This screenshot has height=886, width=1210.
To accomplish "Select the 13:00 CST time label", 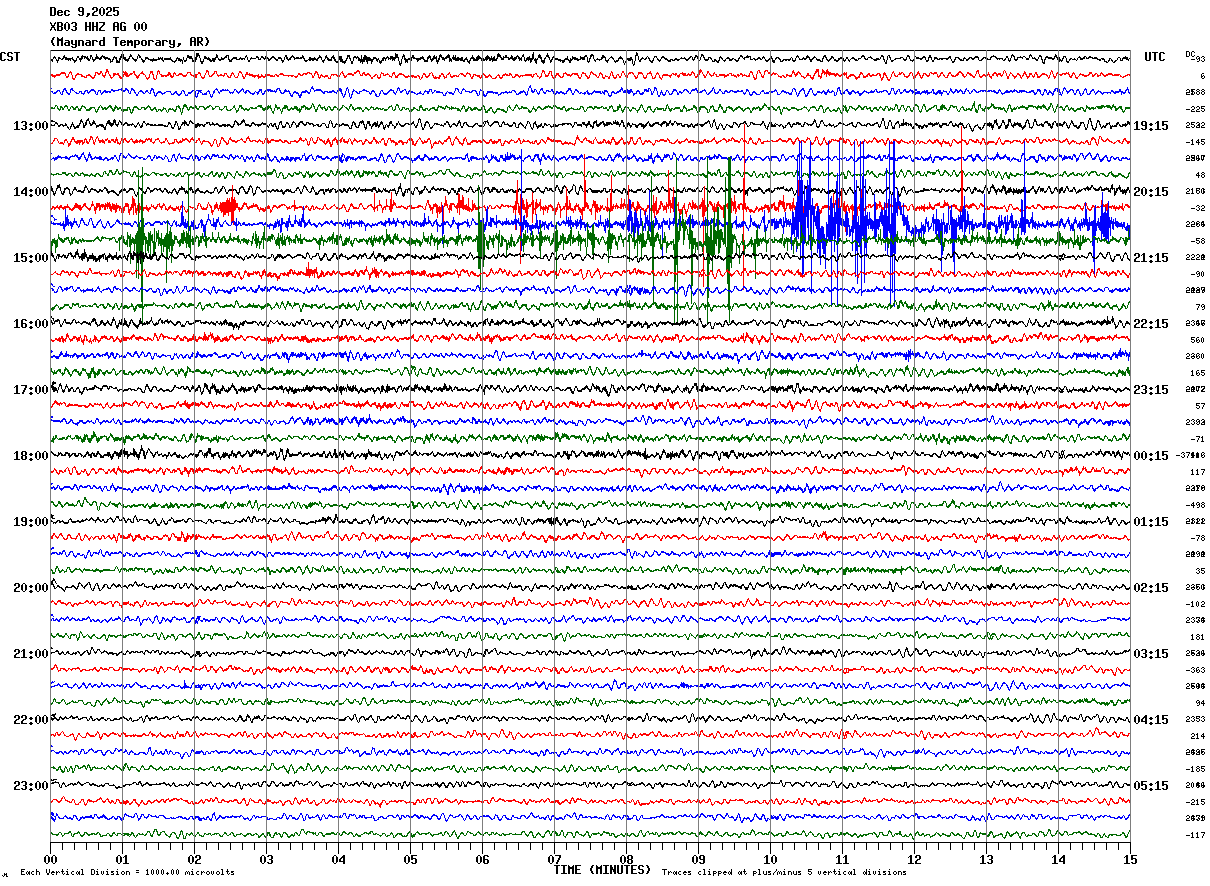I will pyautogui.click(x=30, y=126).
